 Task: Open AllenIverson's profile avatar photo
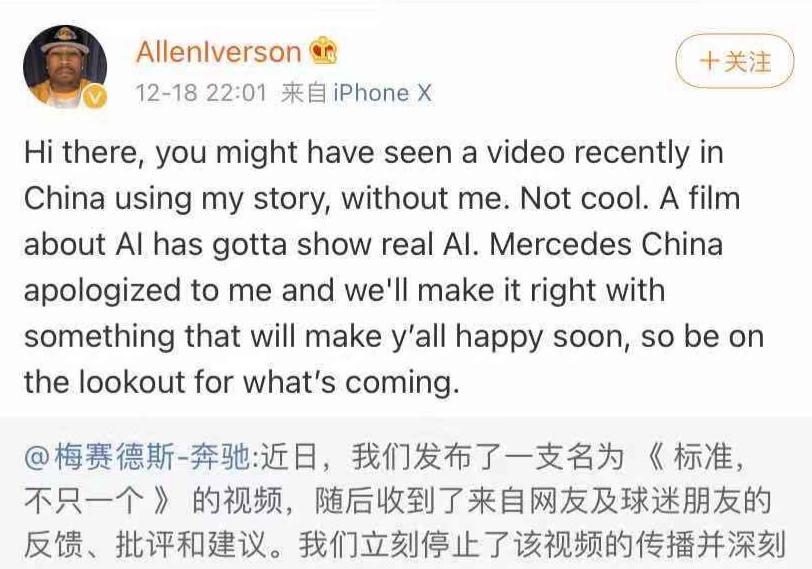[65, 66]
